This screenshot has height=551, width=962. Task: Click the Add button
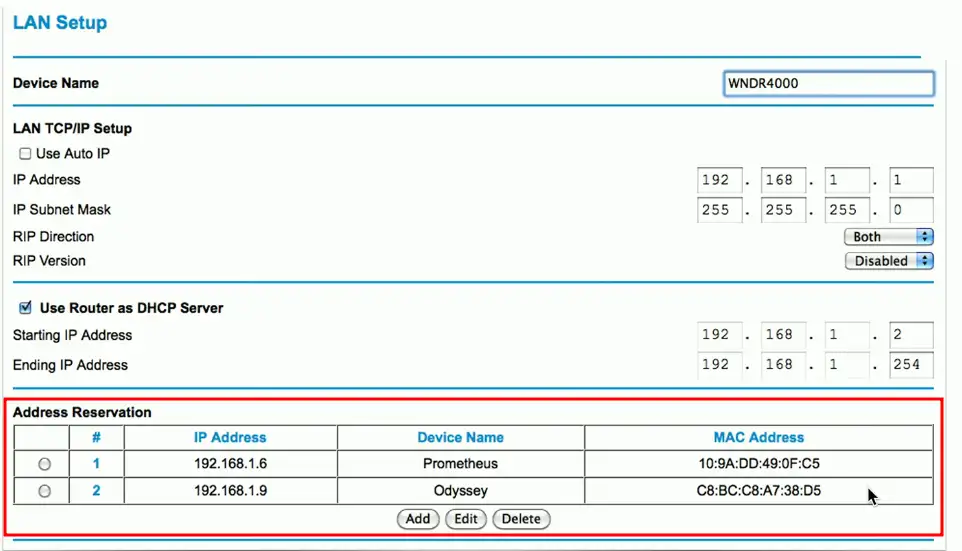point(418,519)
